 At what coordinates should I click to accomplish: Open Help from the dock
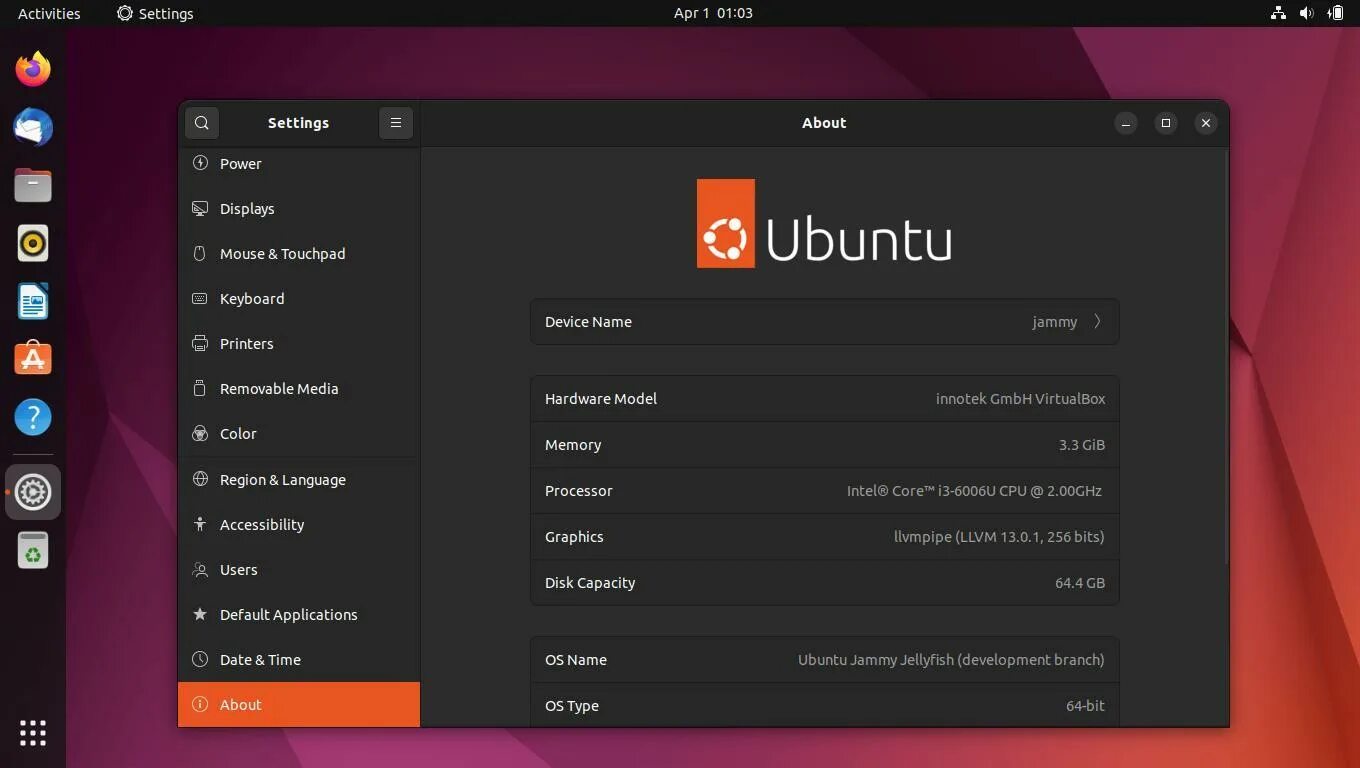[x=33, y=417]
